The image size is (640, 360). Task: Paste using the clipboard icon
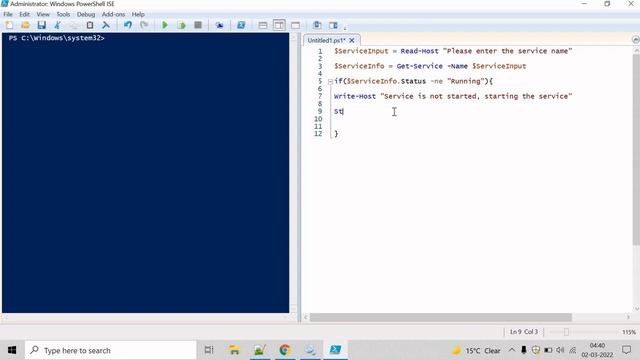tap(90, 25)
